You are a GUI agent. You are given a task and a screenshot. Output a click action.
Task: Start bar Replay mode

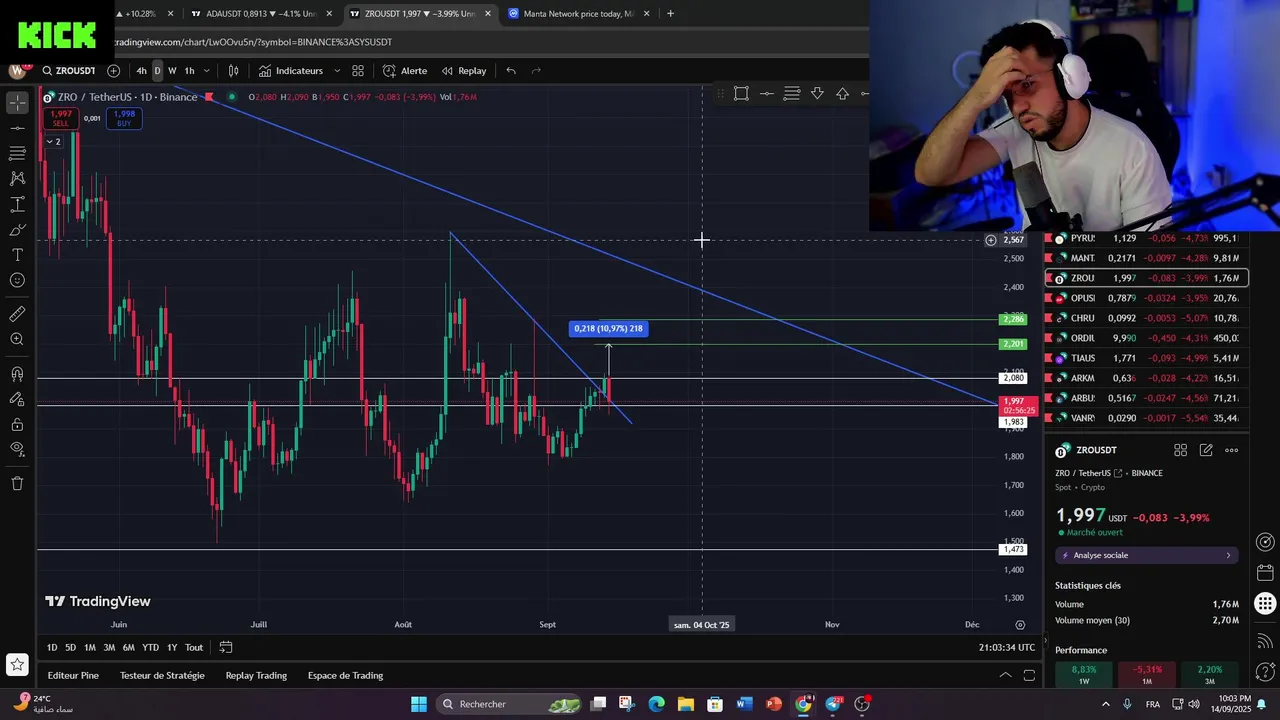pyautogui.click(x=464, y=71)
